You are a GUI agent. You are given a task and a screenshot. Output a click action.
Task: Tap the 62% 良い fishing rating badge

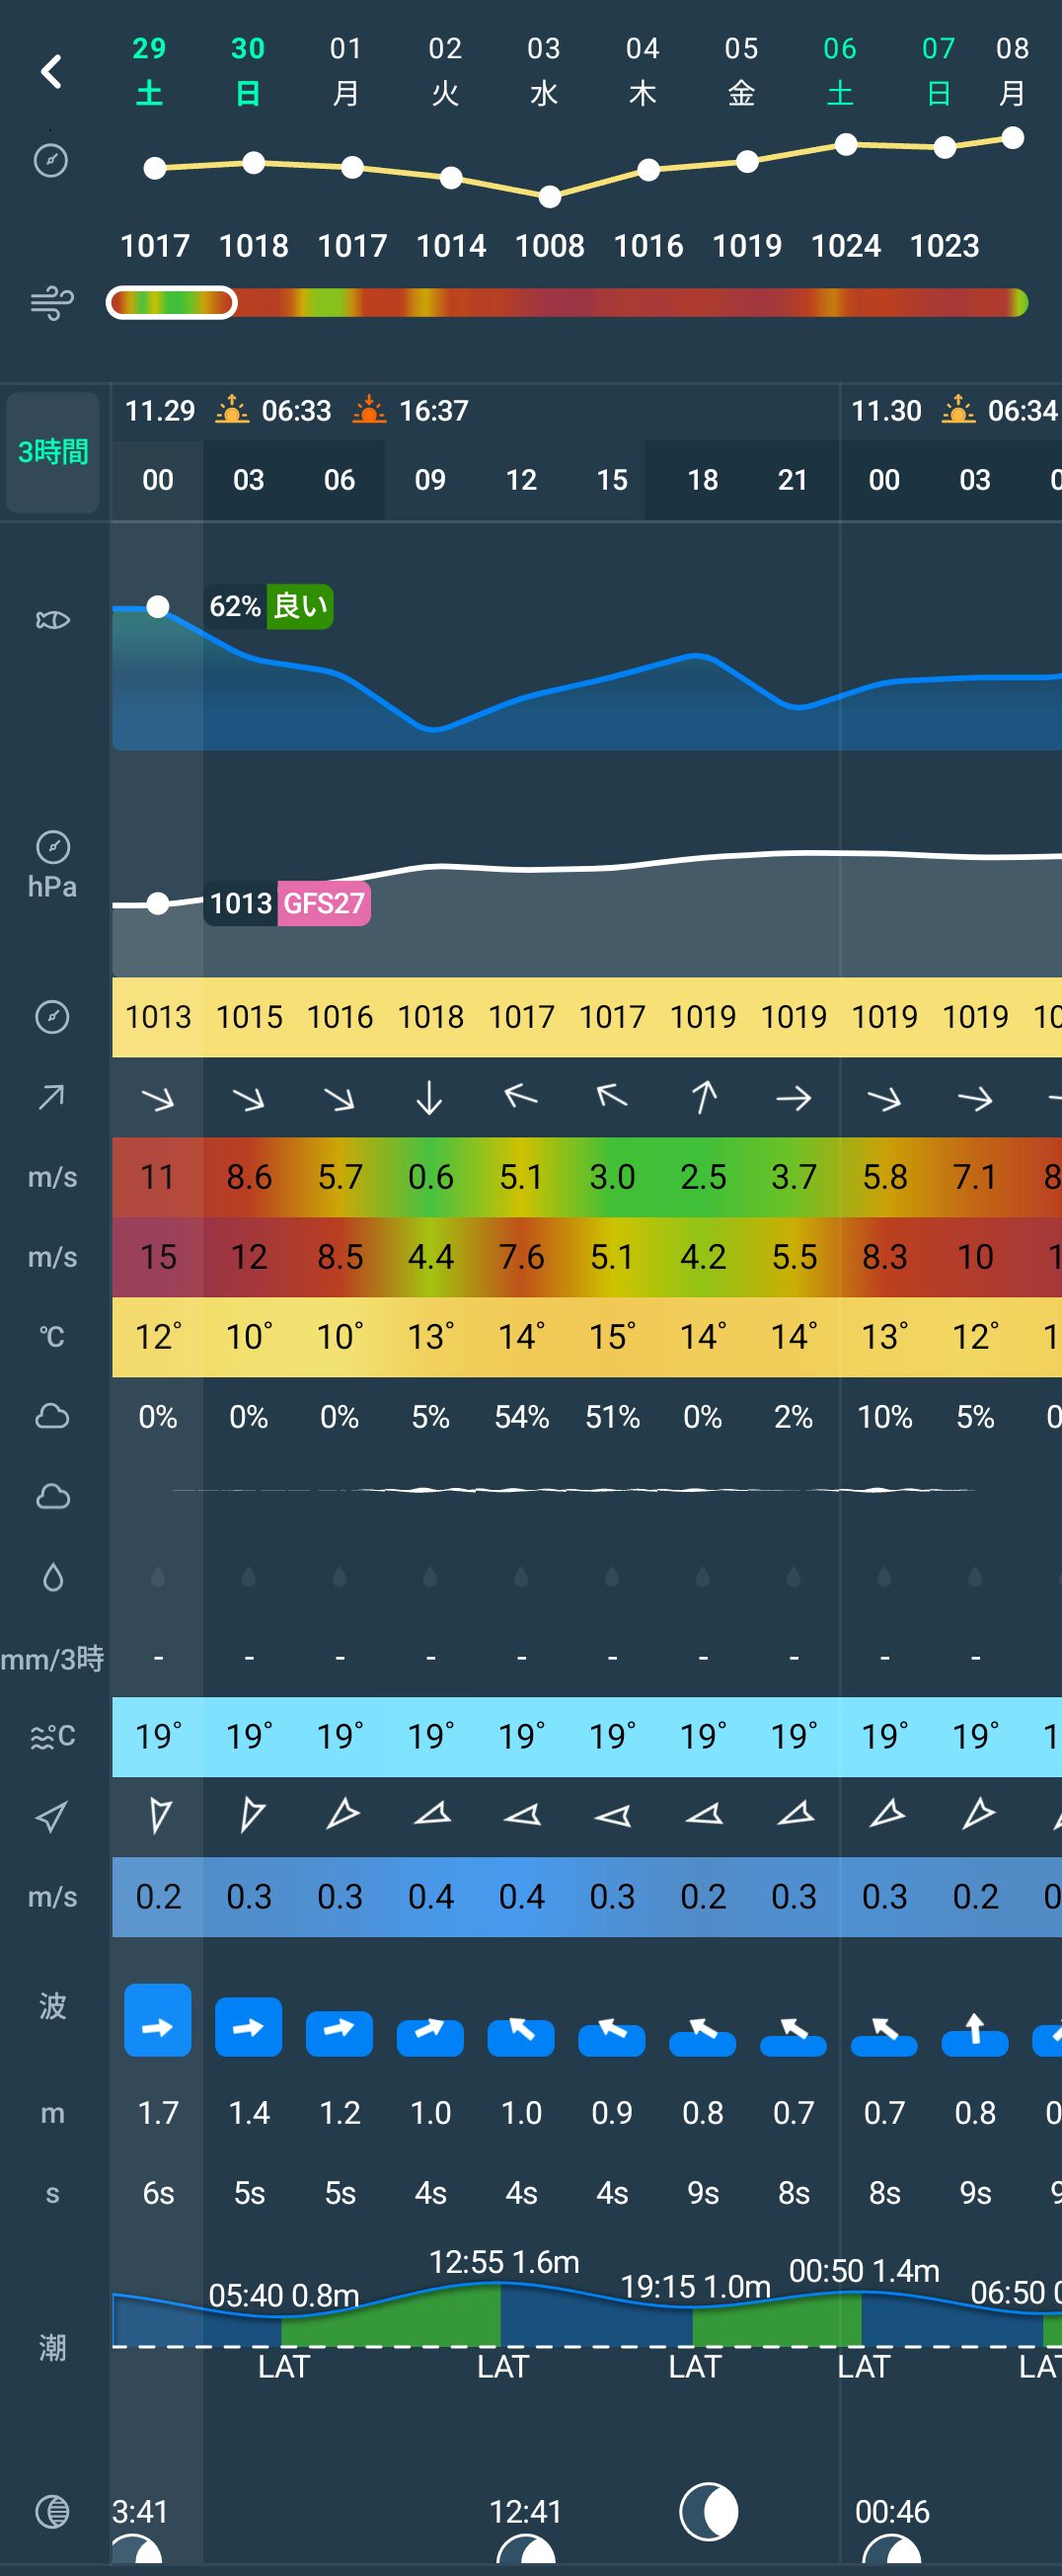[x=270, y=606]
